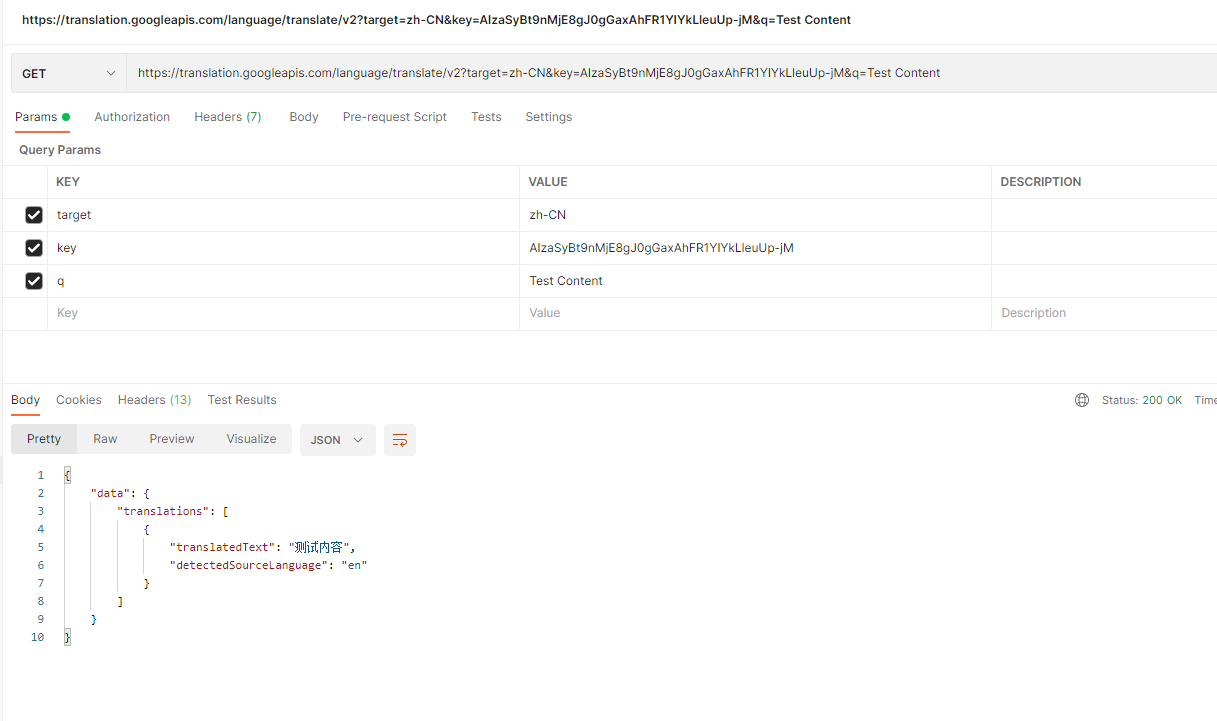Uncheck the key parameter checkbox

(34, 248)
